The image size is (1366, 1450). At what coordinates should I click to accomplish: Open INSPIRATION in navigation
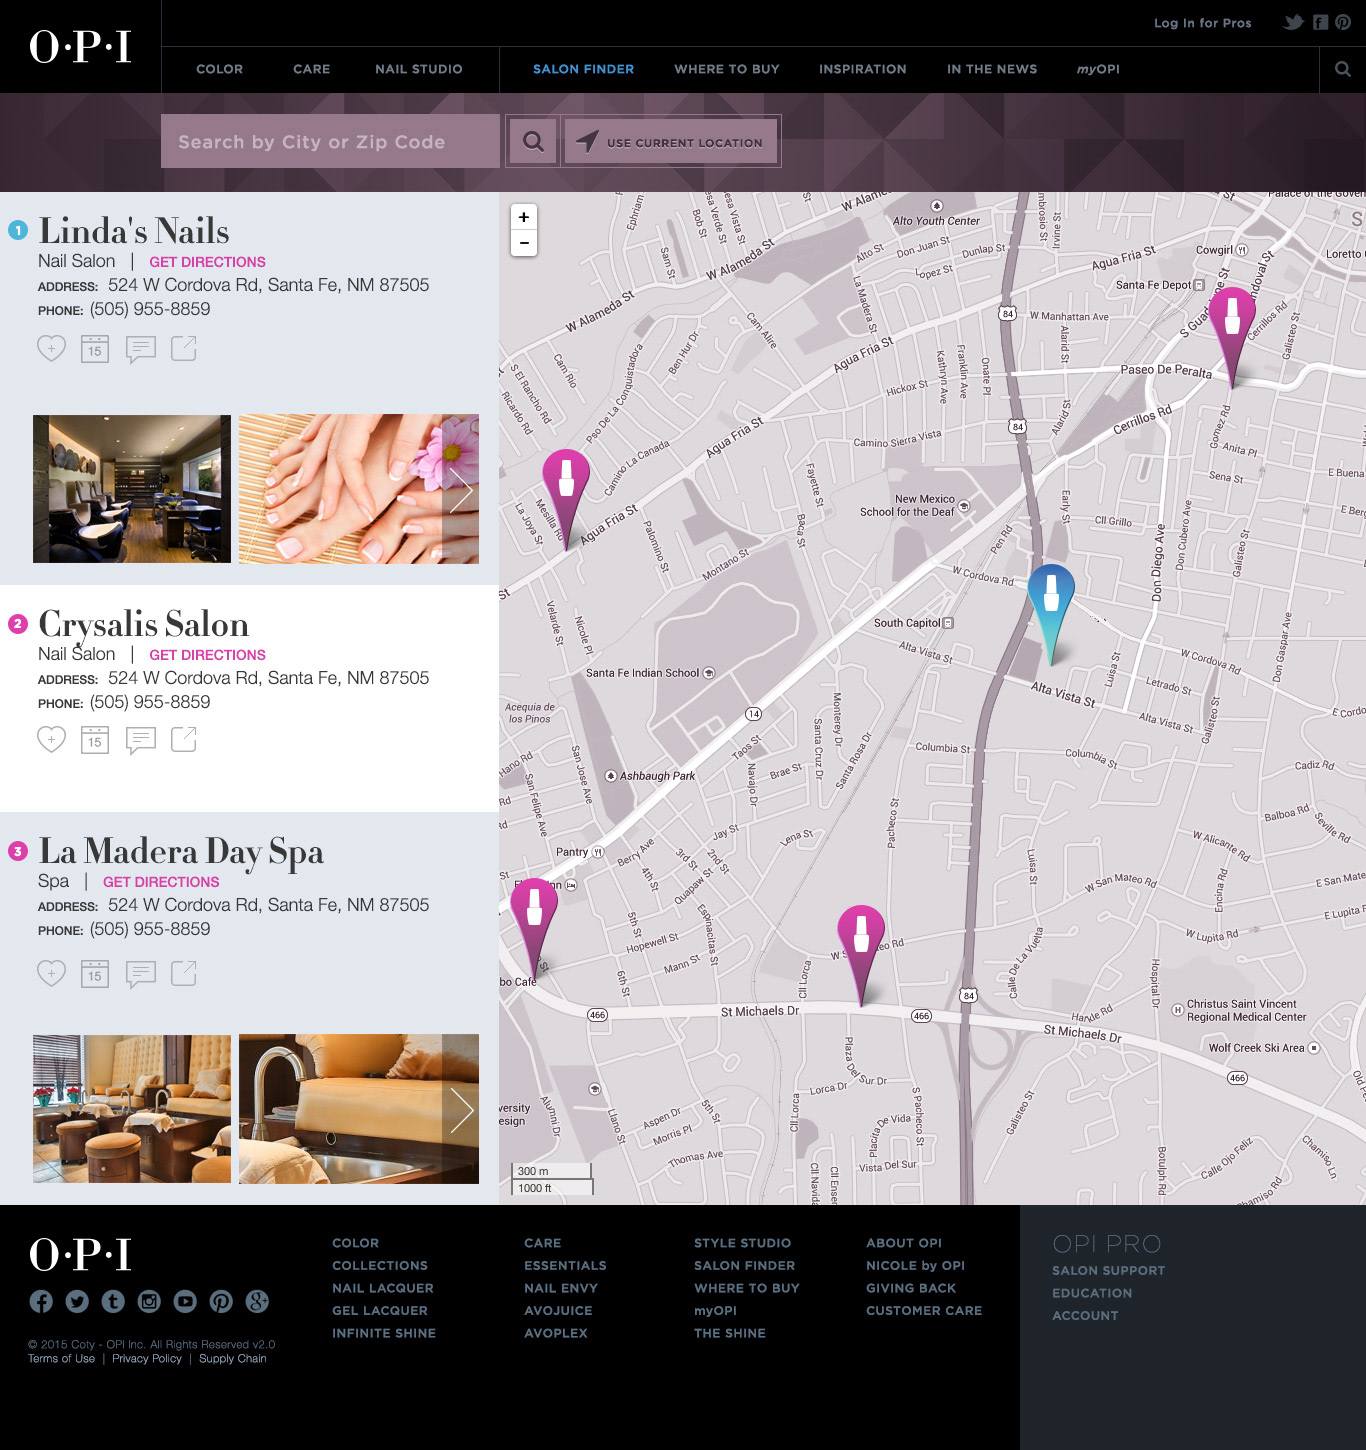pos(863,69)
